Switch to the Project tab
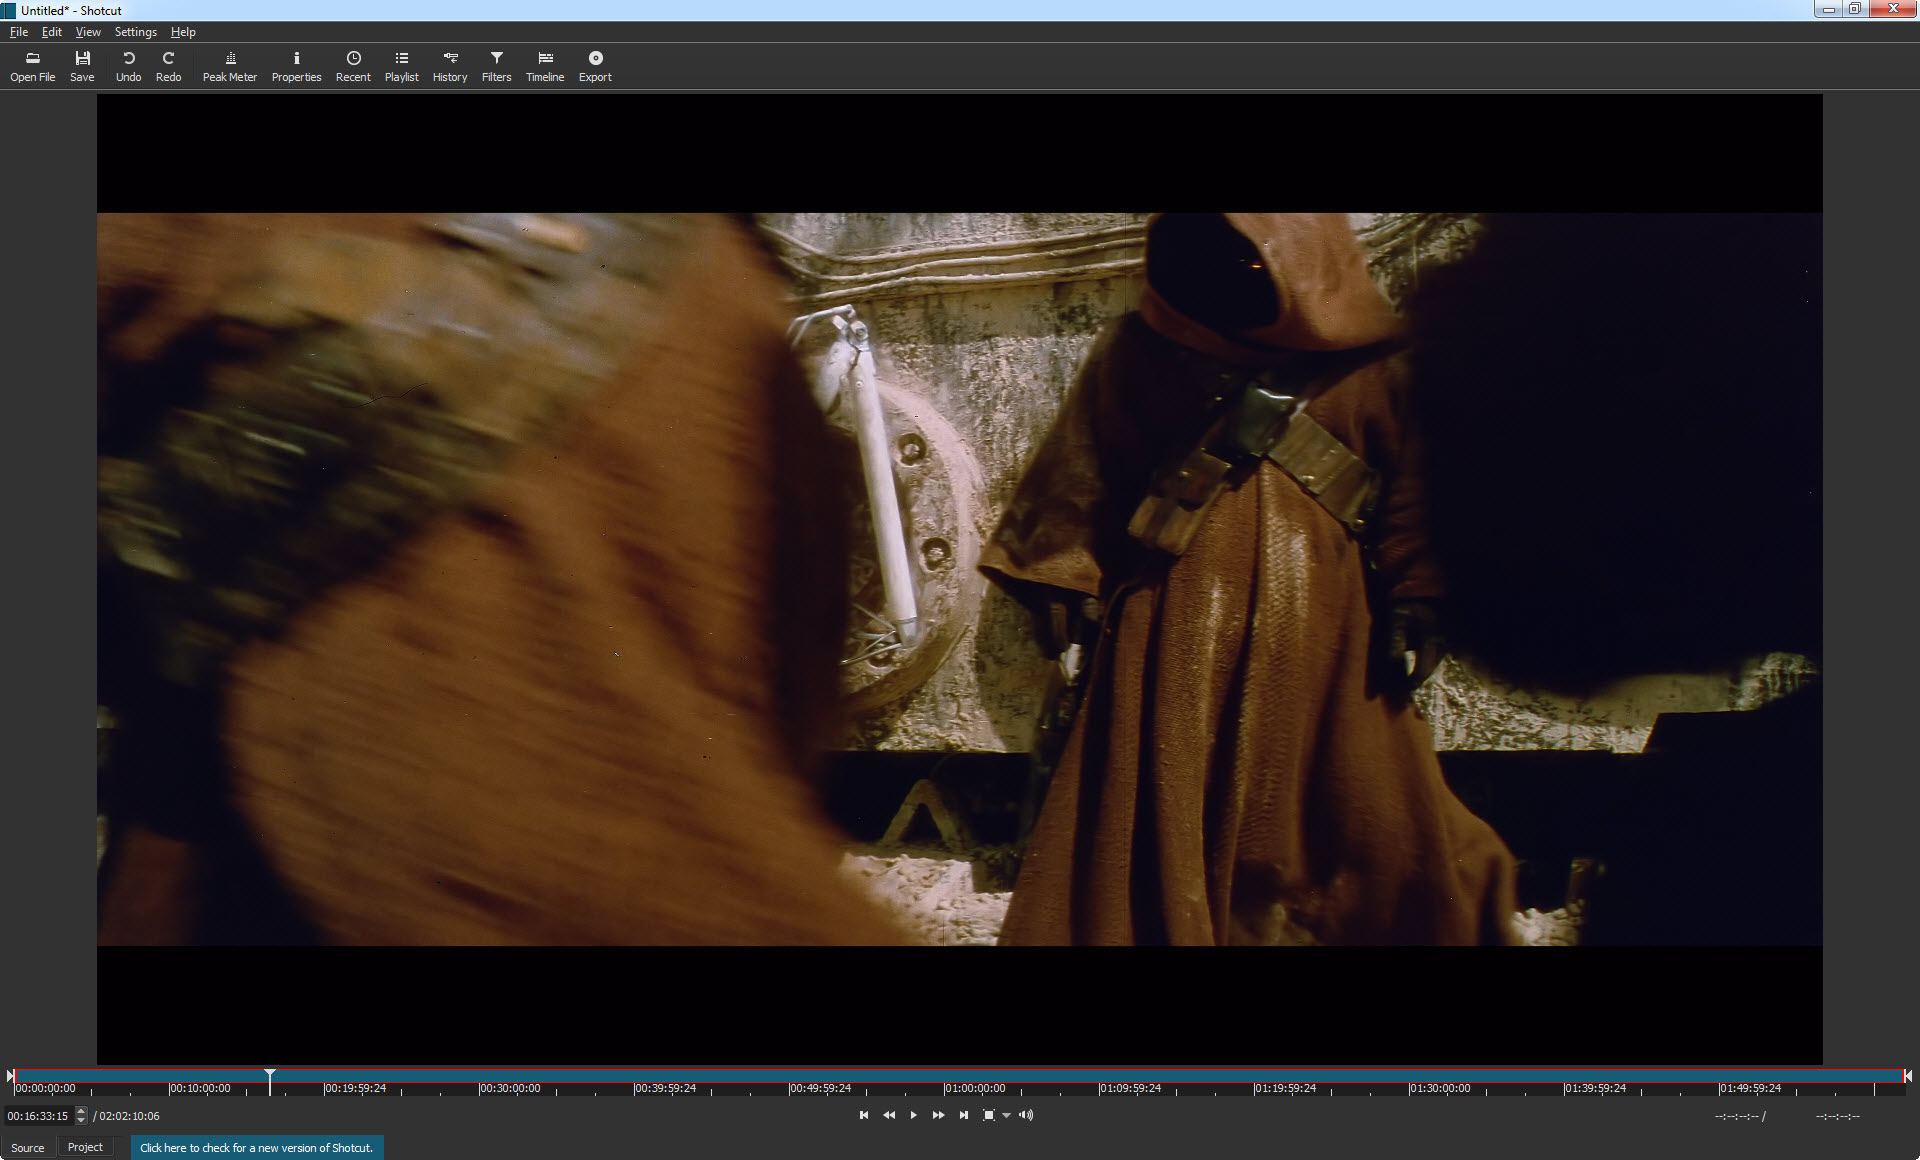This screenshot has height=1160, width=1920. click(x=85, y=1147)
